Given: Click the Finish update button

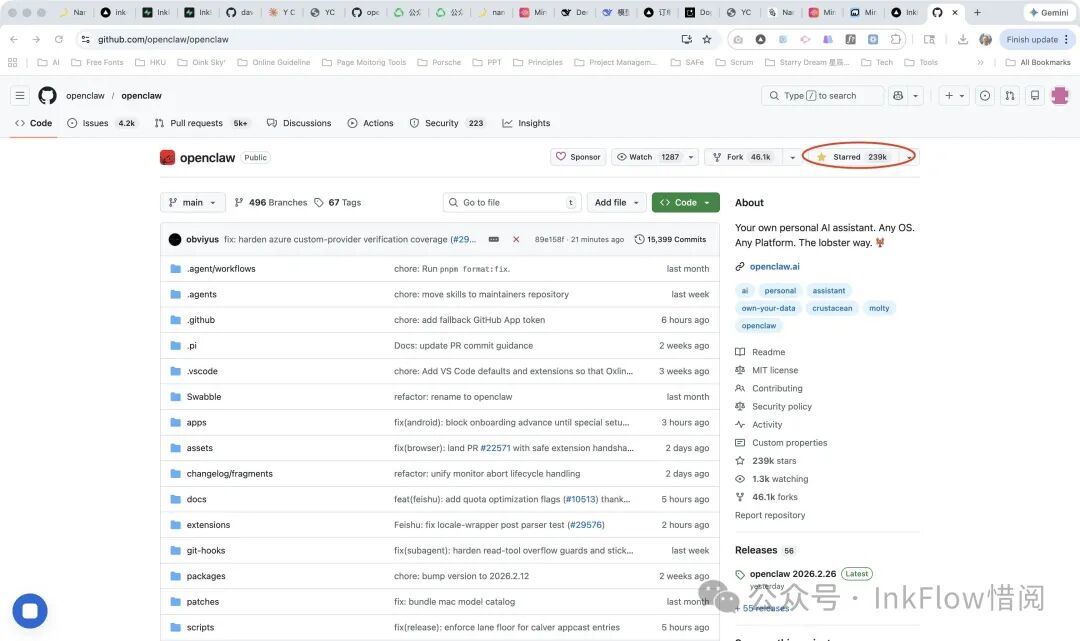Looking at the screenshot, I should 1032,39.
